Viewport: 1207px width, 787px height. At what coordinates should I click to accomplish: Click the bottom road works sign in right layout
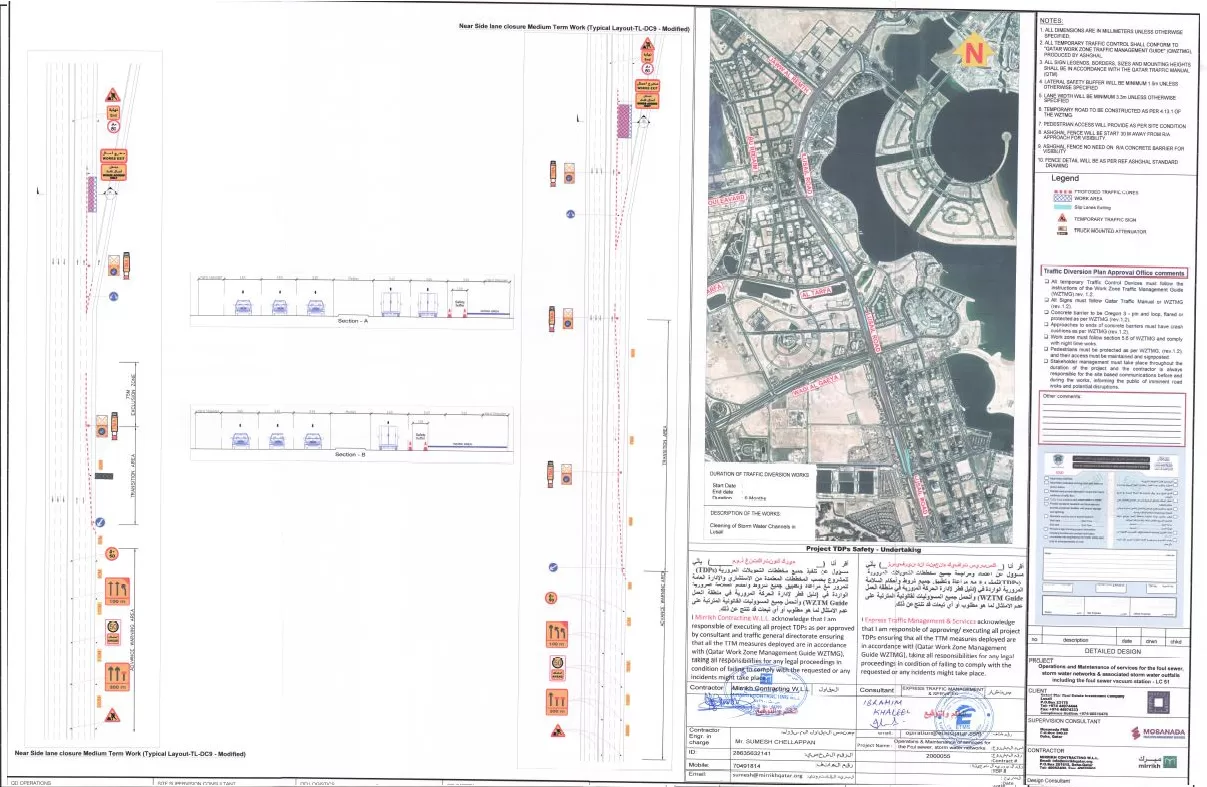557,733
